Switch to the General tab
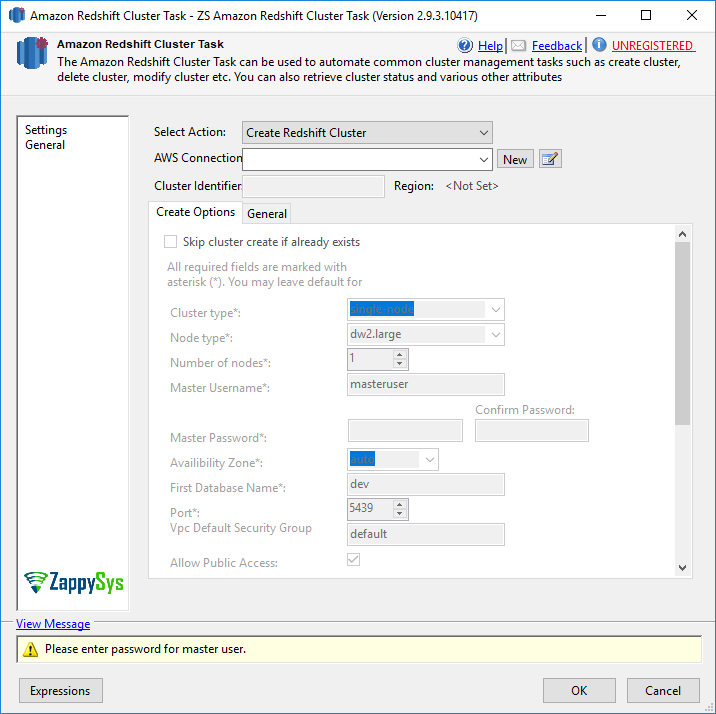 point(267,214)
